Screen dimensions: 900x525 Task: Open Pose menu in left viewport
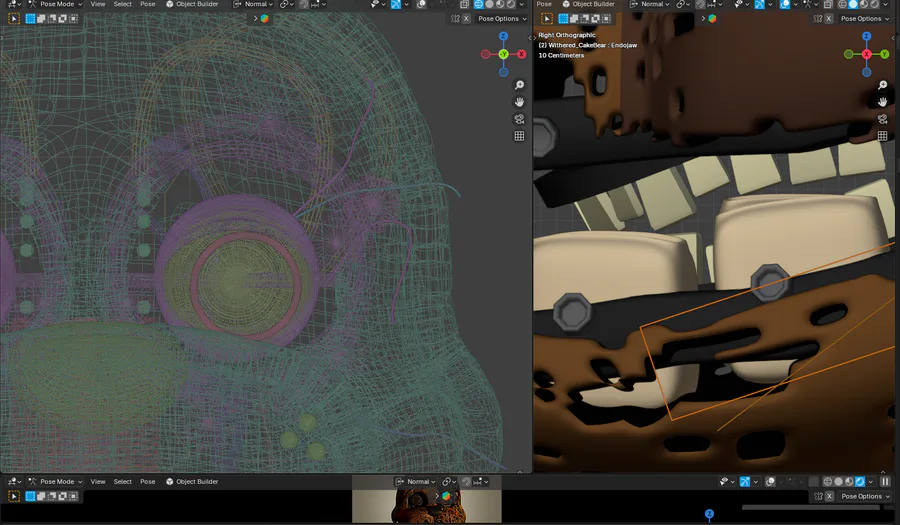click(148, 4)
